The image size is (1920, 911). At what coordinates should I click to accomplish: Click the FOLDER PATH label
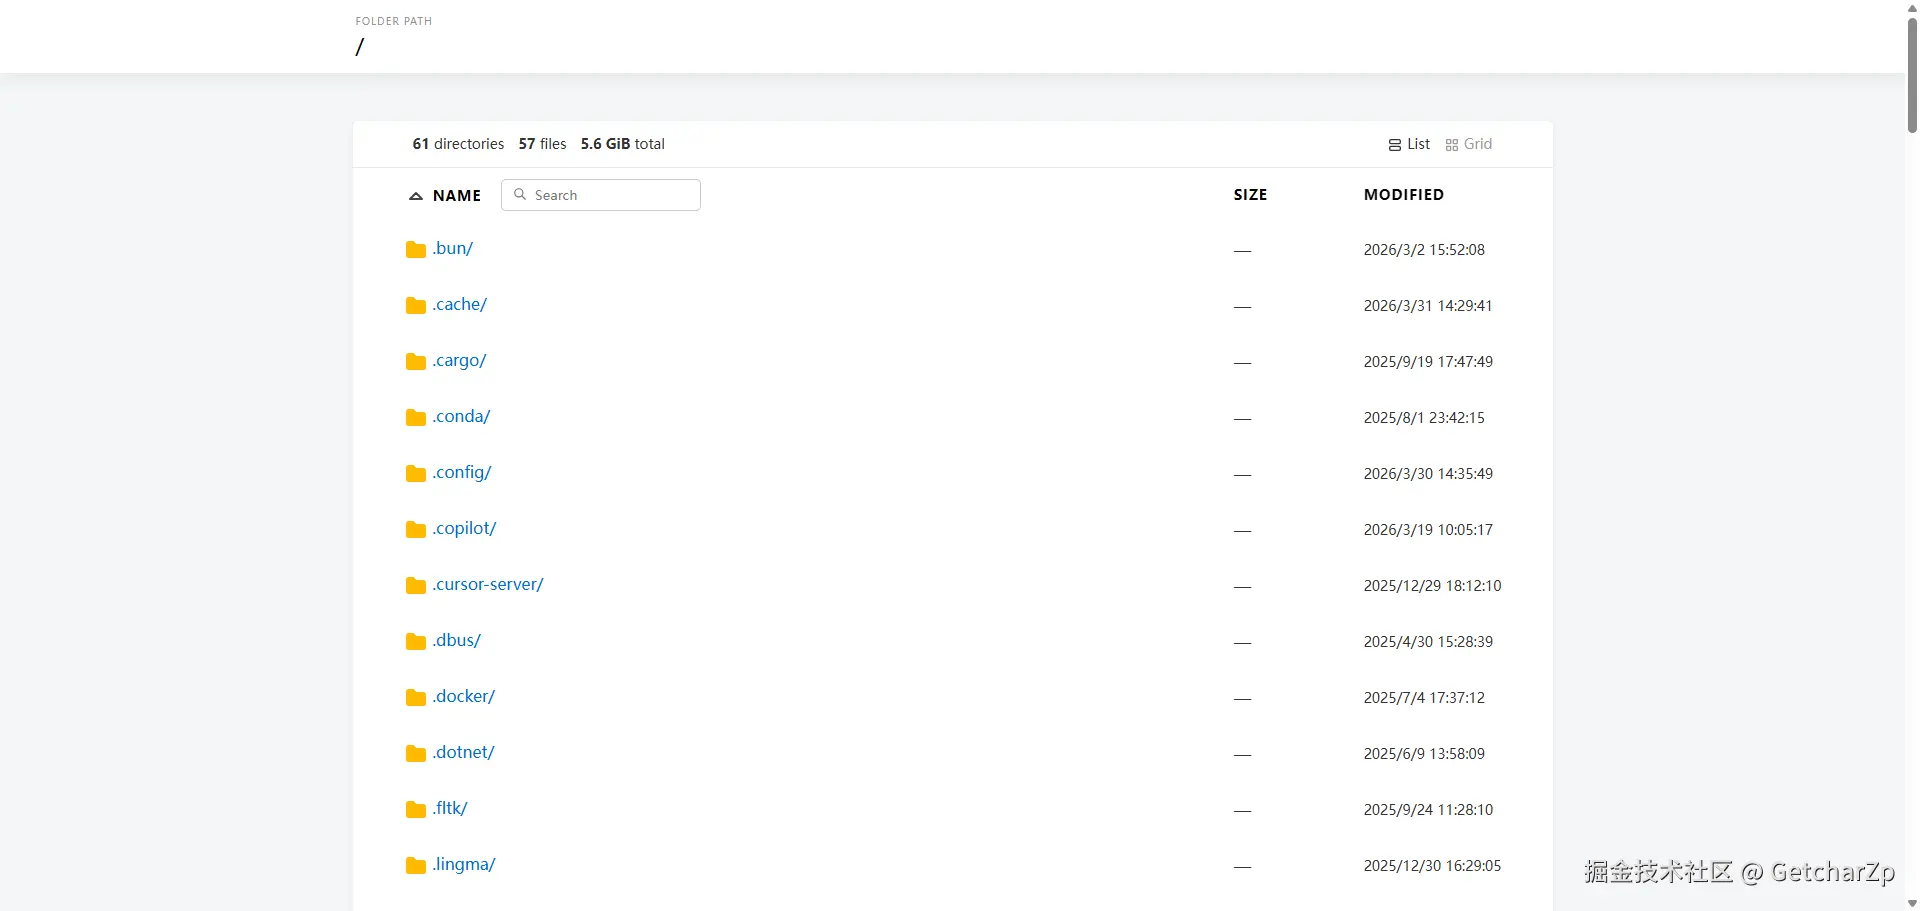394,21
